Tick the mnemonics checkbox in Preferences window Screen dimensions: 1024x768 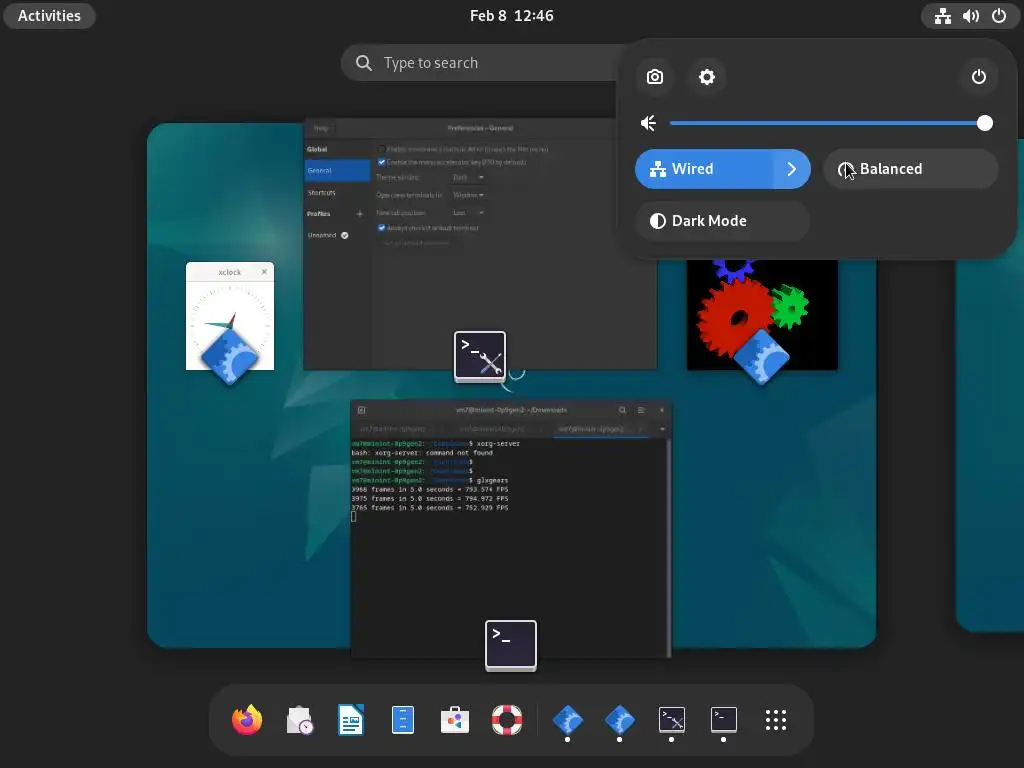[x=381, y=150]
